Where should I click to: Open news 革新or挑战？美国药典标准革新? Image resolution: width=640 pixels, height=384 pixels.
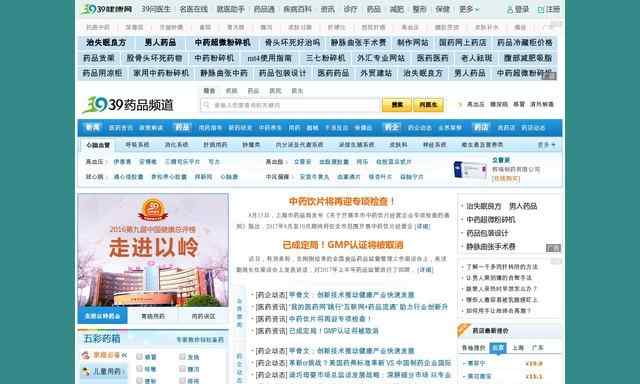370,363
